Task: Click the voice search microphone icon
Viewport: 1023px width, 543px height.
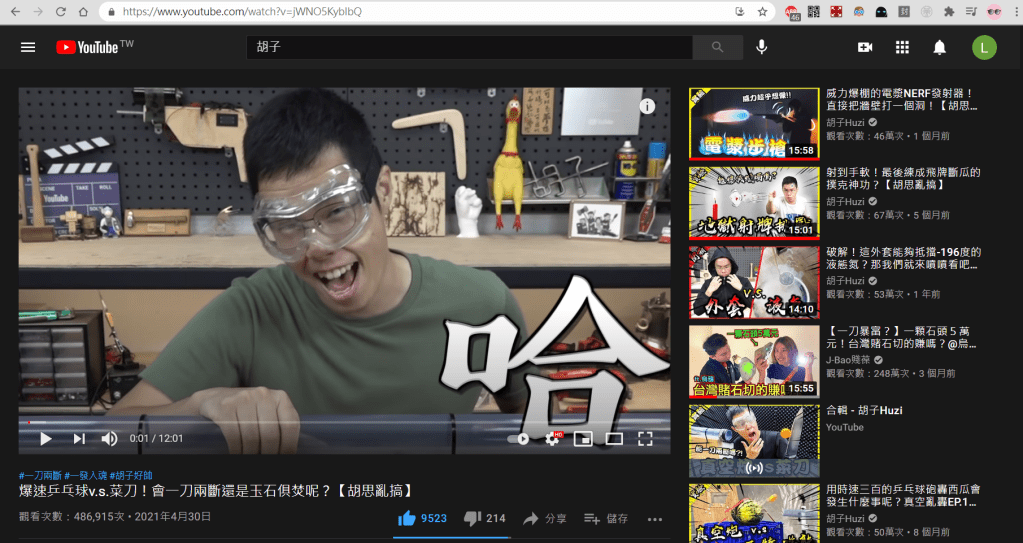Action: pyautogui.click(x=762, y=47)
